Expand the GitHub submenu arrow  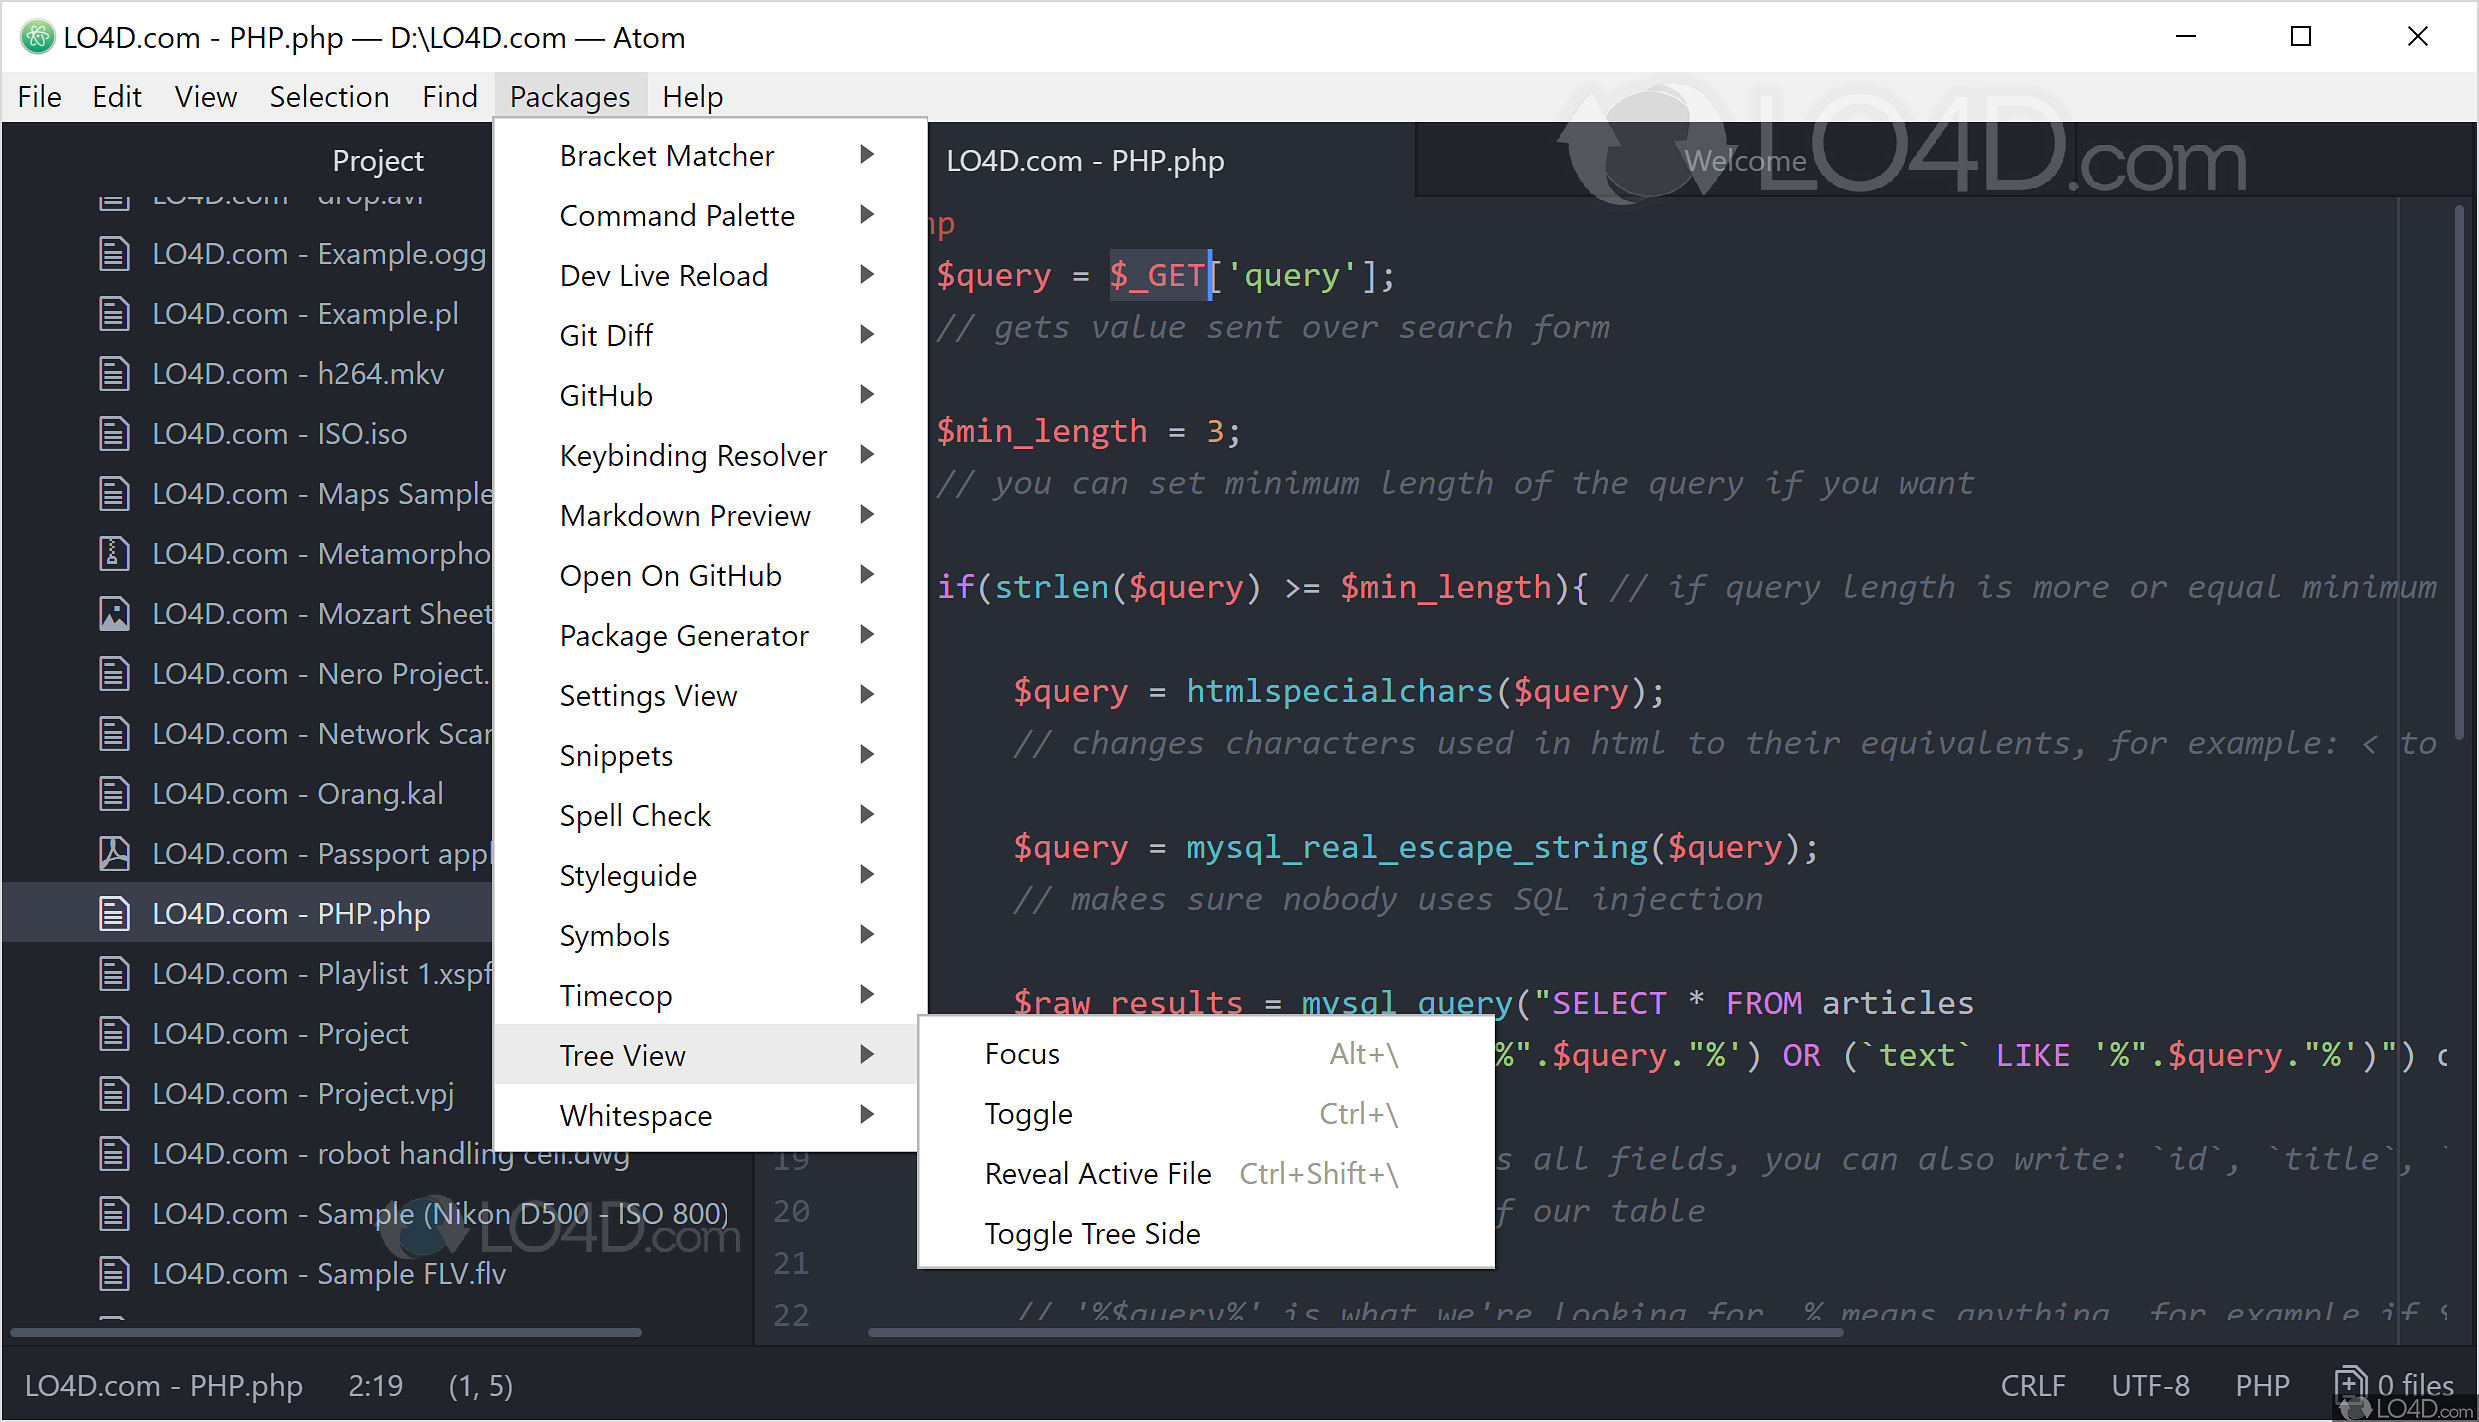tap(867, 395)
